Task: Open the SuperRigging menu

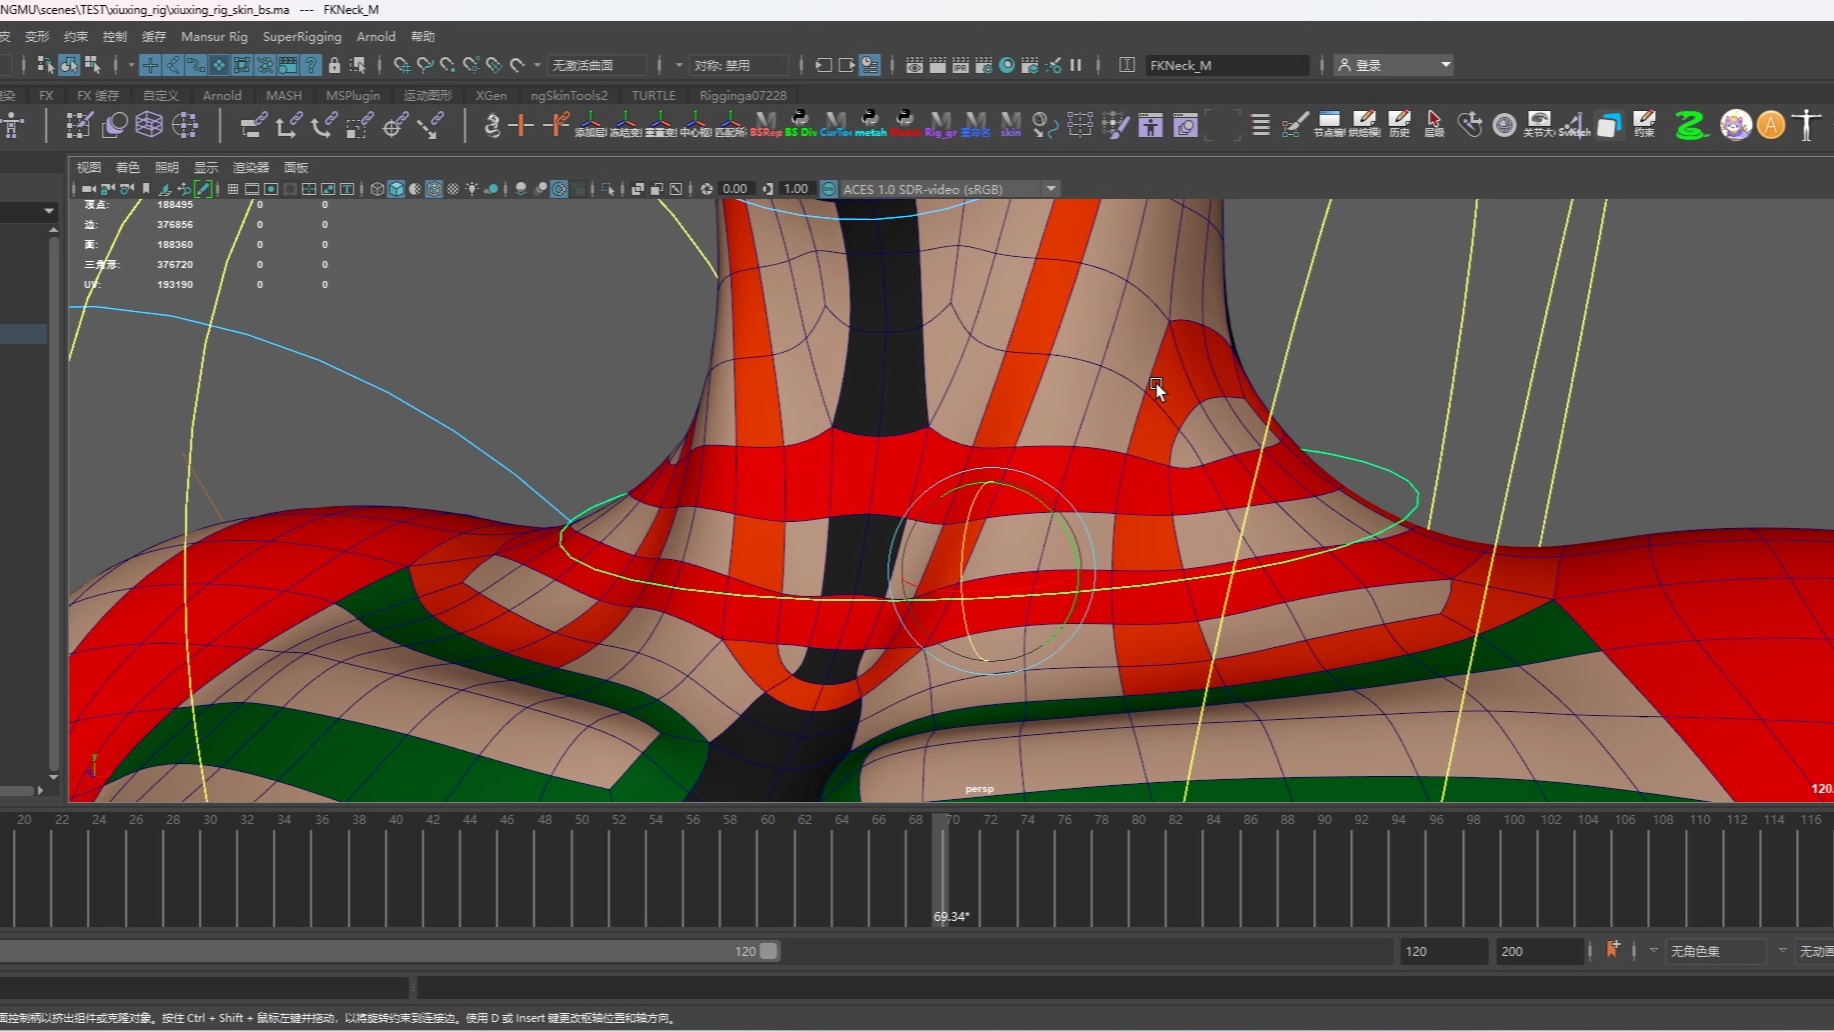Action: pyautogui.click(x=302, y=37)
